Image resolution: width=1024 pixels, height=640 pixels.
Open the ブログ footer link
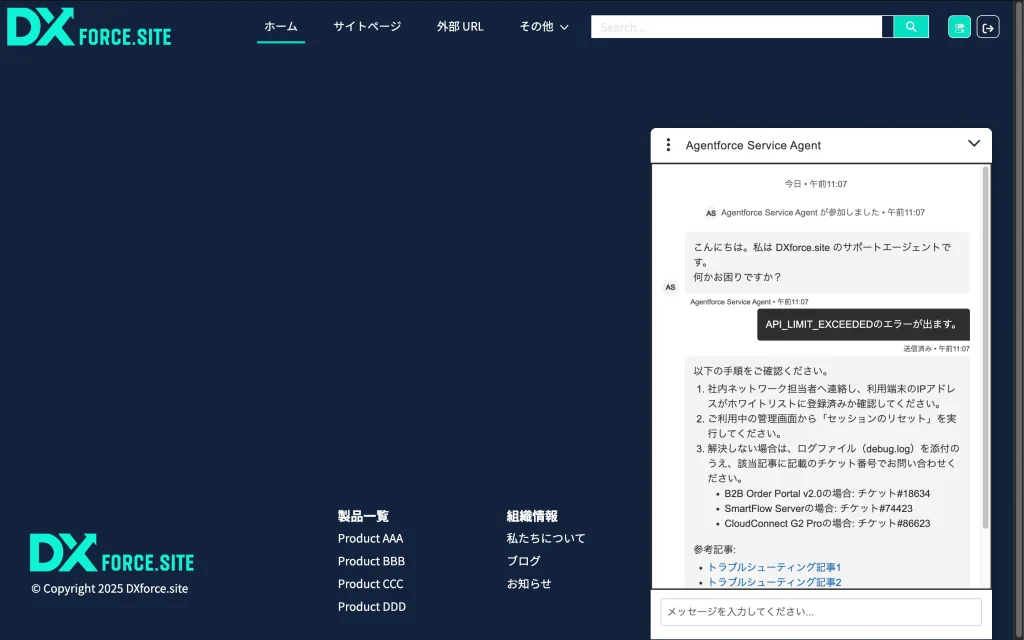point(523,561)
